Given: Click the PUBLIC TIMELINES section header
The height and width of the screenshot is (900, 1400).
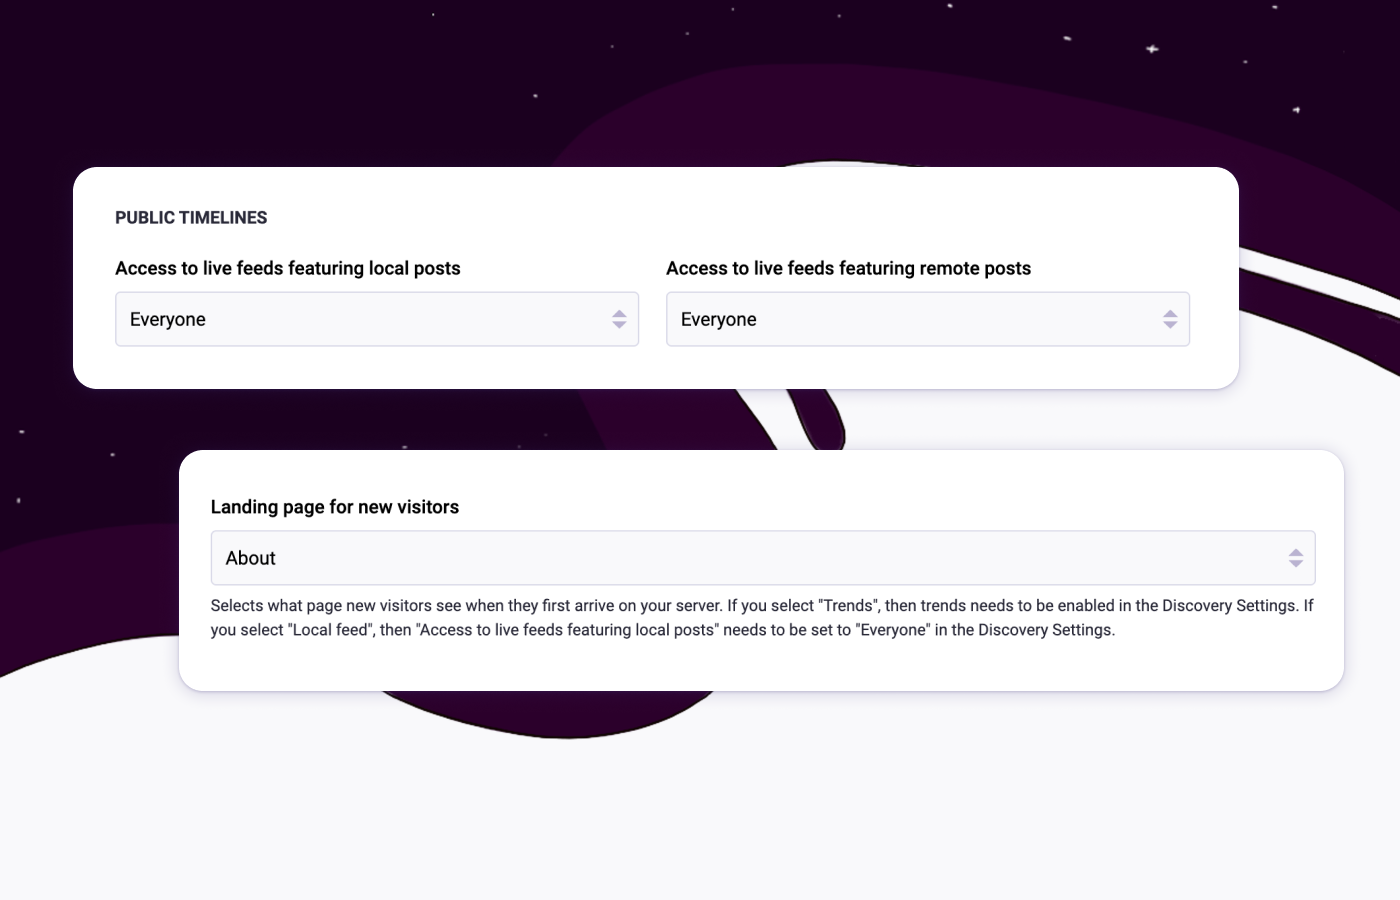Looking at the screenshot, I should 191,217.
